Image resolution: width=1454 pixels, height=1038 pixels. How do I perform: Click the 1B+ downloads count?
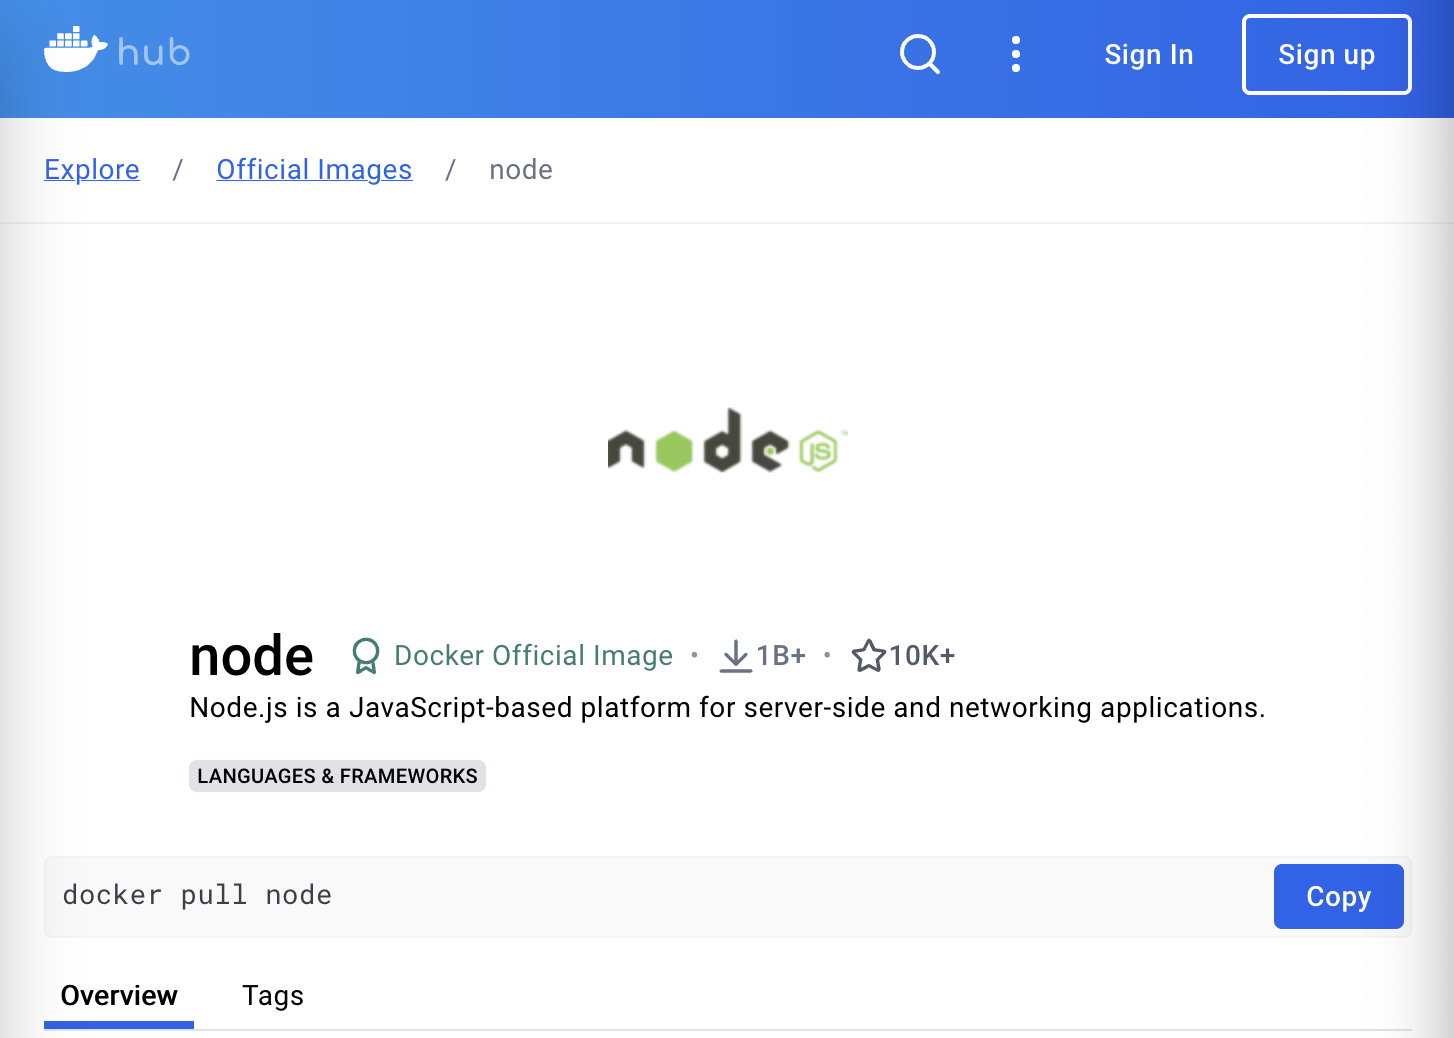(781, 656)
